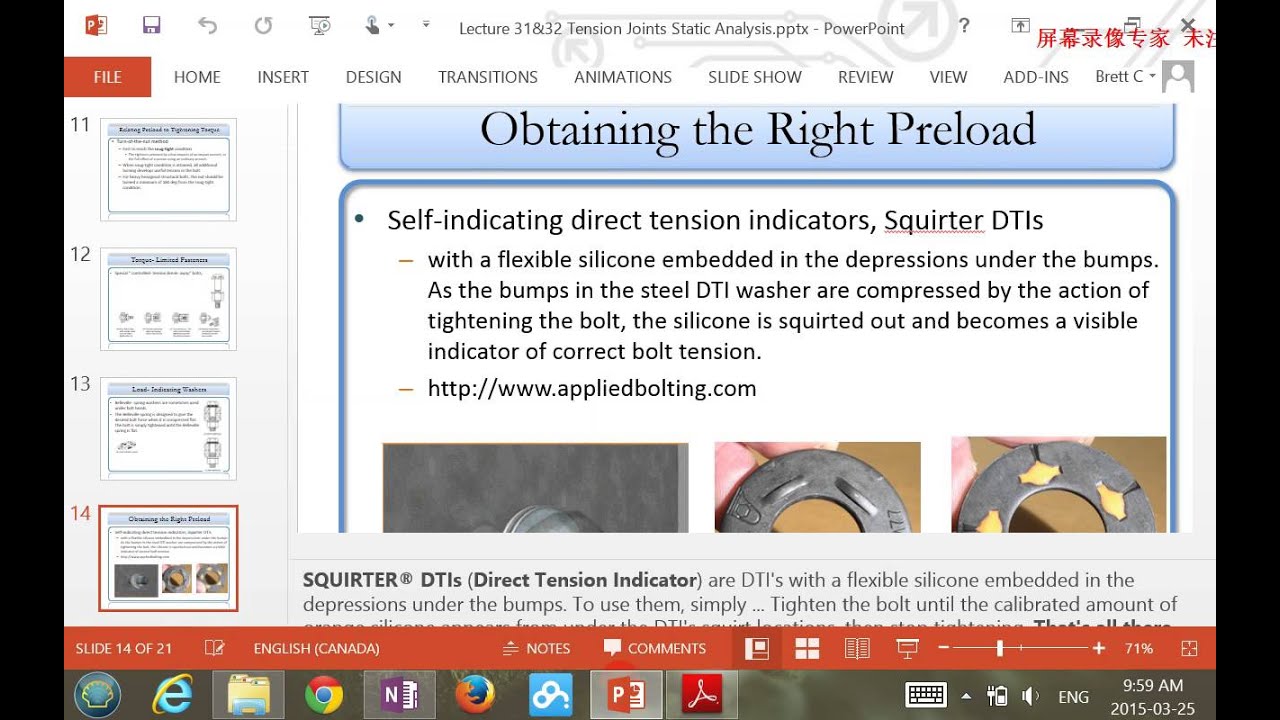The height and width of the screenshot is (720, 1280).
Task: Open the SLIDE SHOW ribbon tab
Action: 755,77
